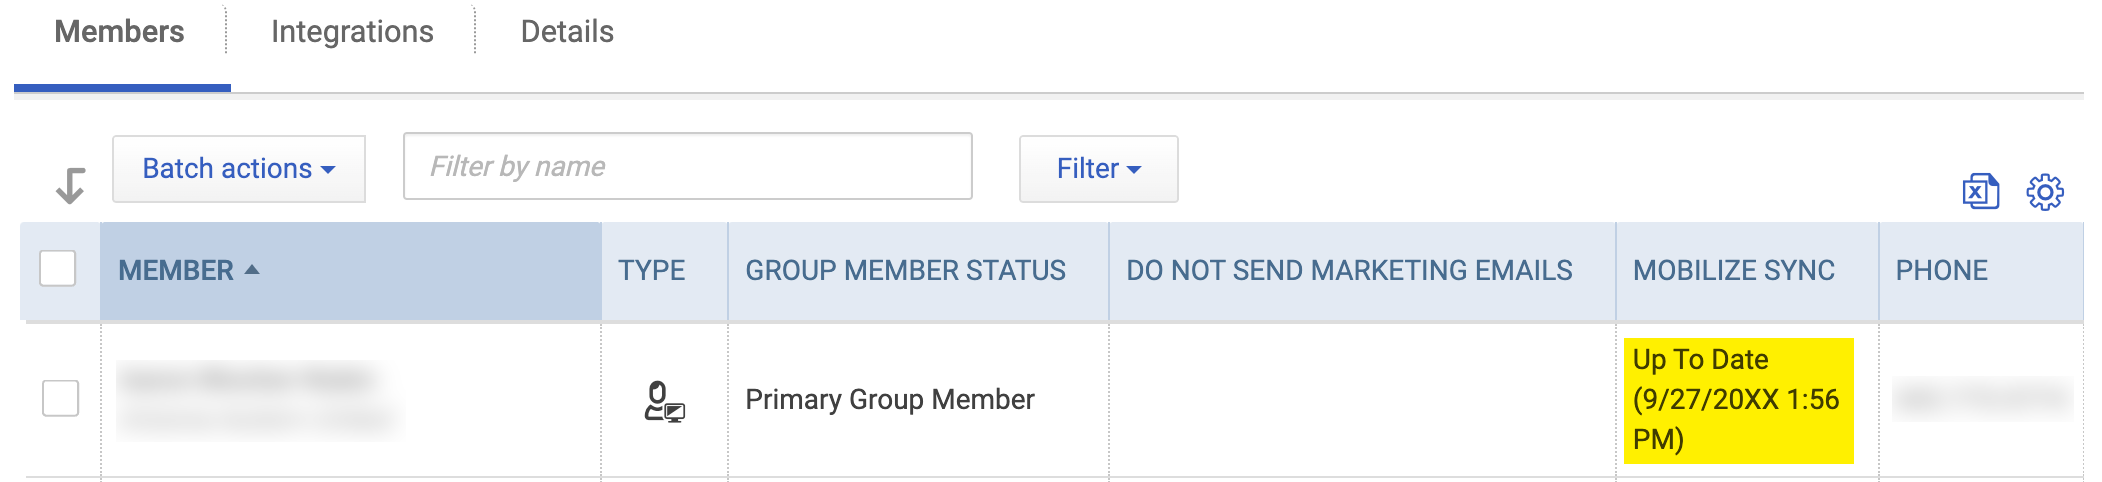Check the first member row checkbox
This screenshot has width=2102, height=482.
[60, 398]
